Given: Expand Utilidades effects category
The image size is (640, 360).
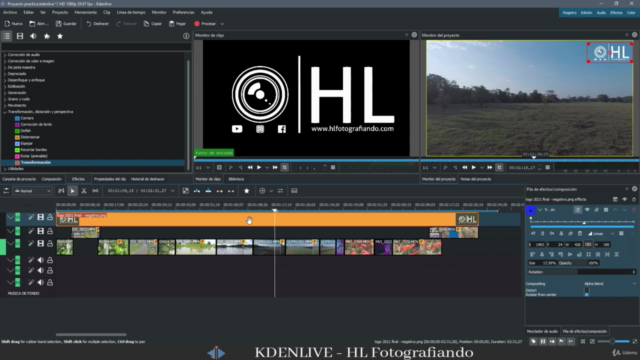Looking at the screenshot, I should [5, 169].
